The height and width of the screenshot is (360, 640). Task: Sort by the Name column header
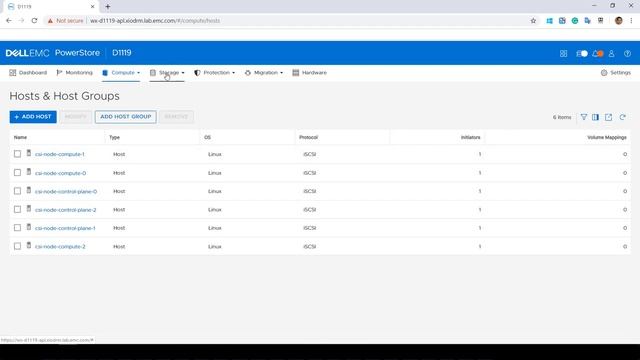[x=20, y=138]
